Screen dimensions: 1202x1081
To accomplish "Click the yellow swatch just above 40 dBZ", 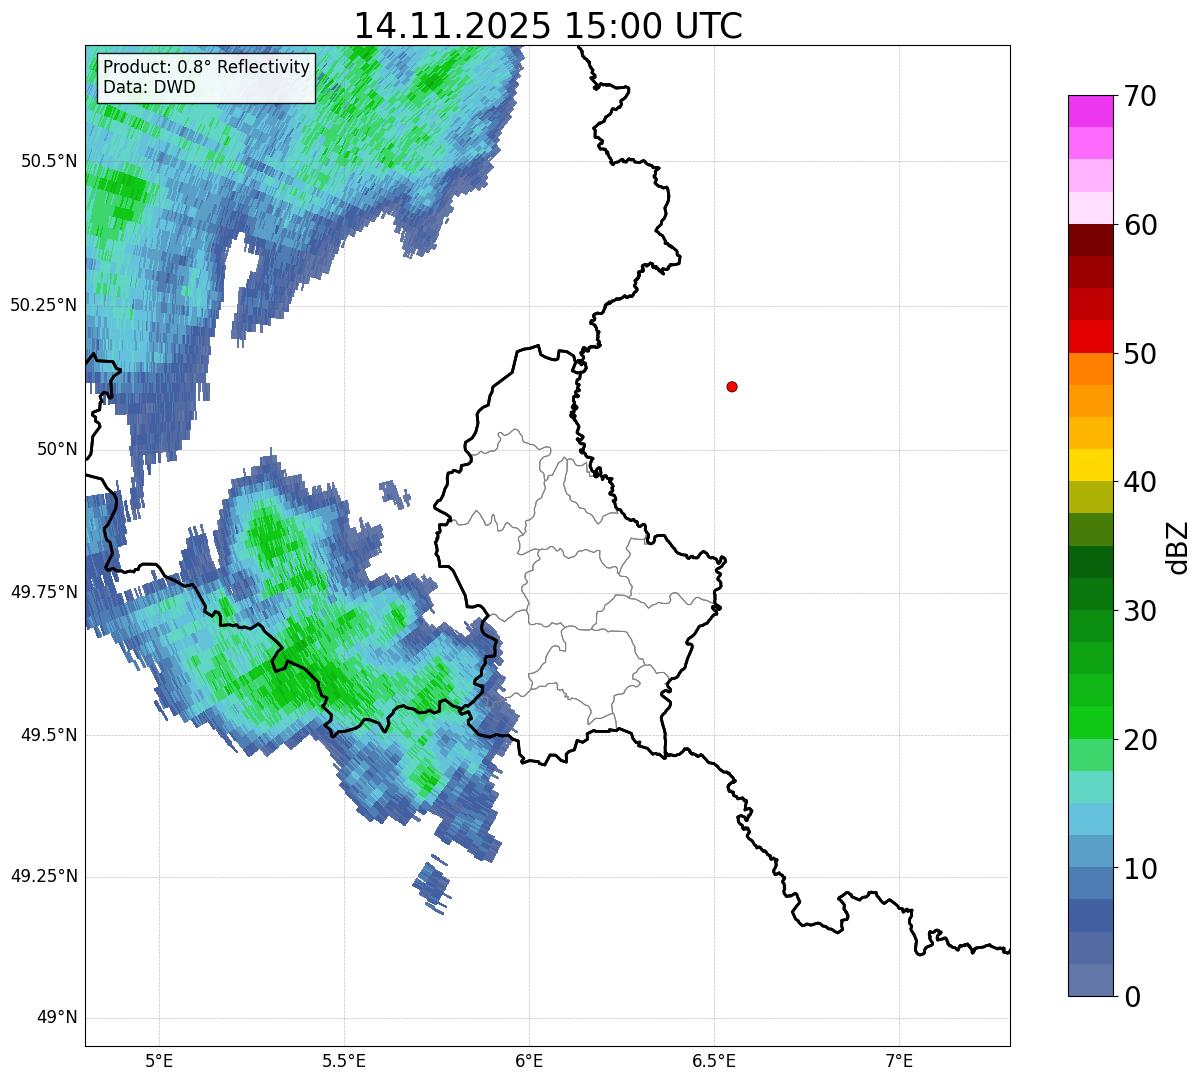I will pos(1090,465).
